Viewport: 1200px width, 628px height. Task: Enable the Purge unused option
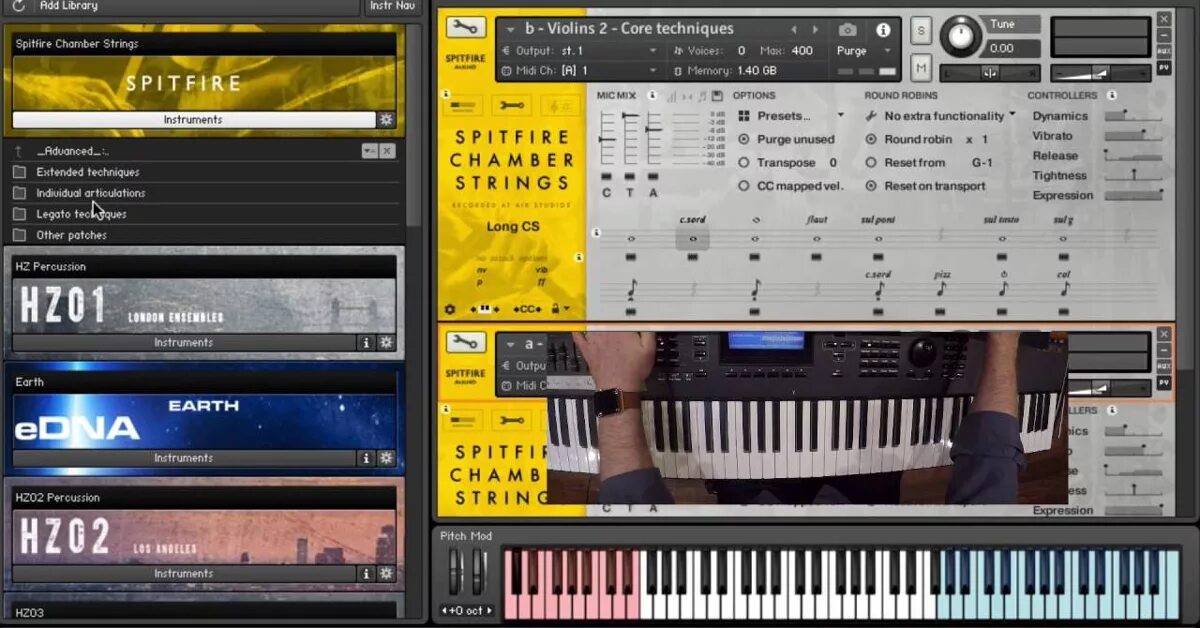point(743,140)
